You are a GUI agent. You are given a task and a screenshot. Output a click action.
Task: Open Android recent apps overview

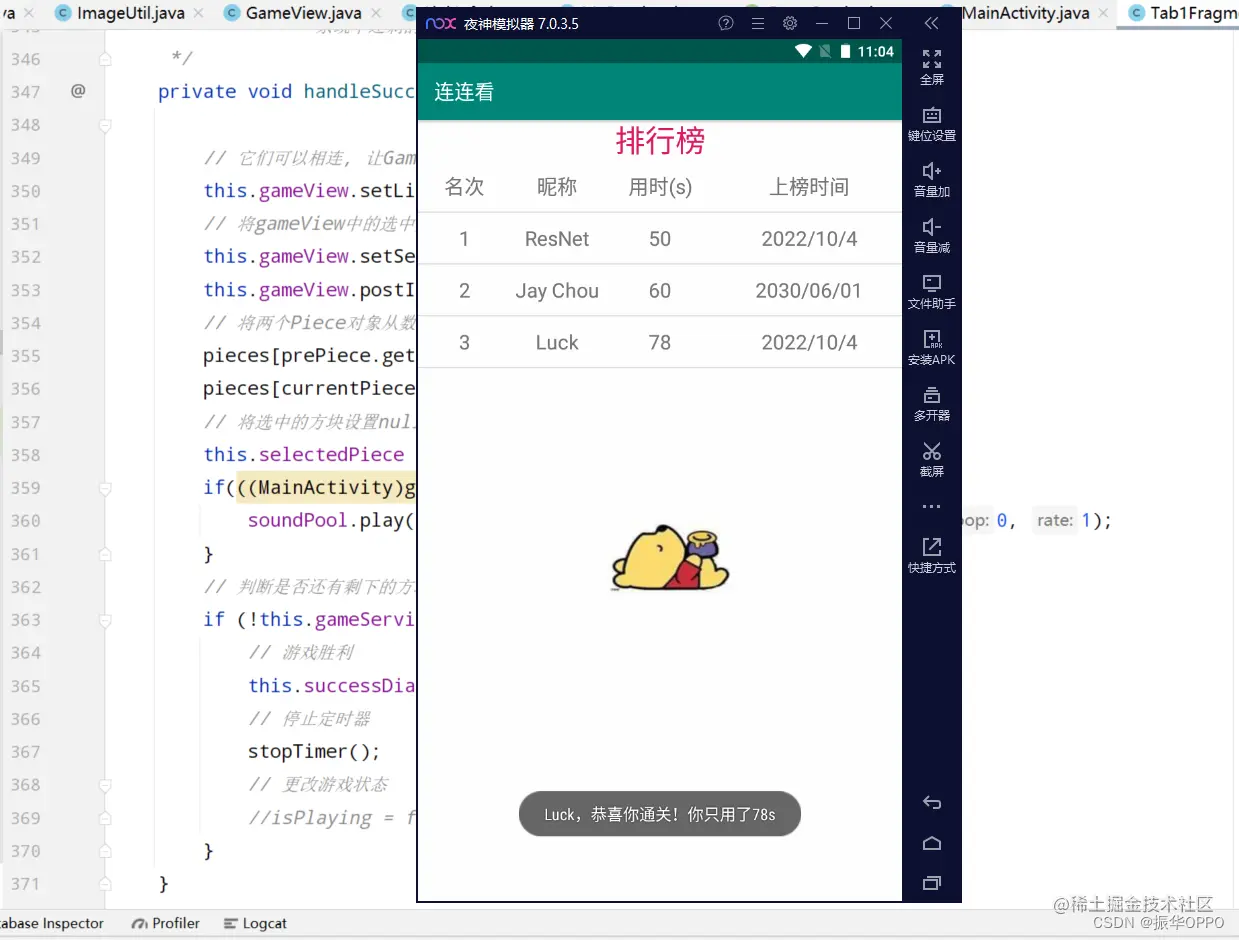(x=931, y=883)
